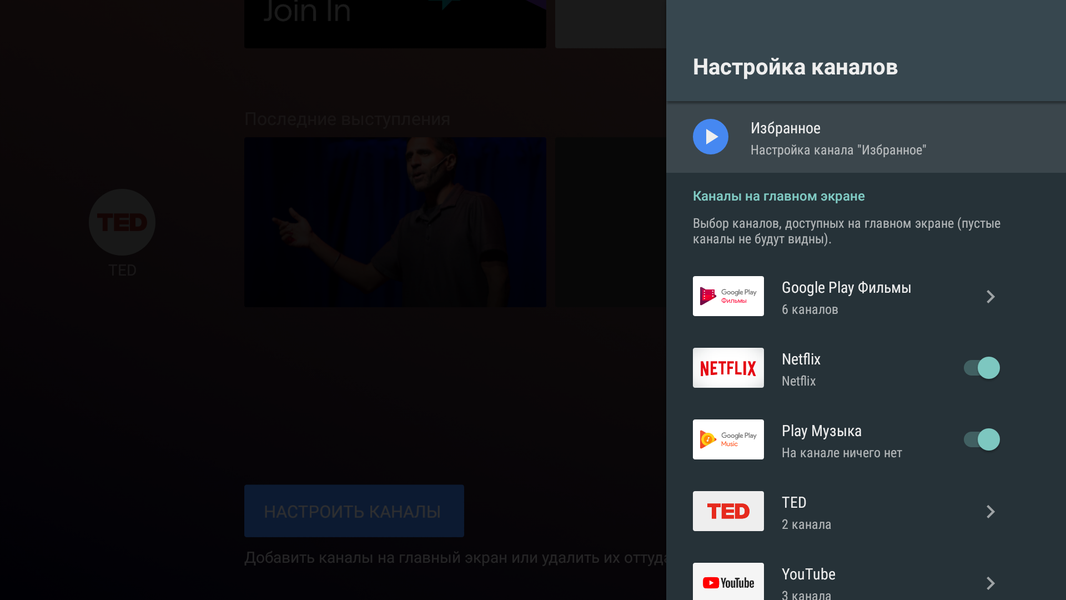Click the TED logo in channel list
Screen dimensions: 1066x600
coord(728,511)
